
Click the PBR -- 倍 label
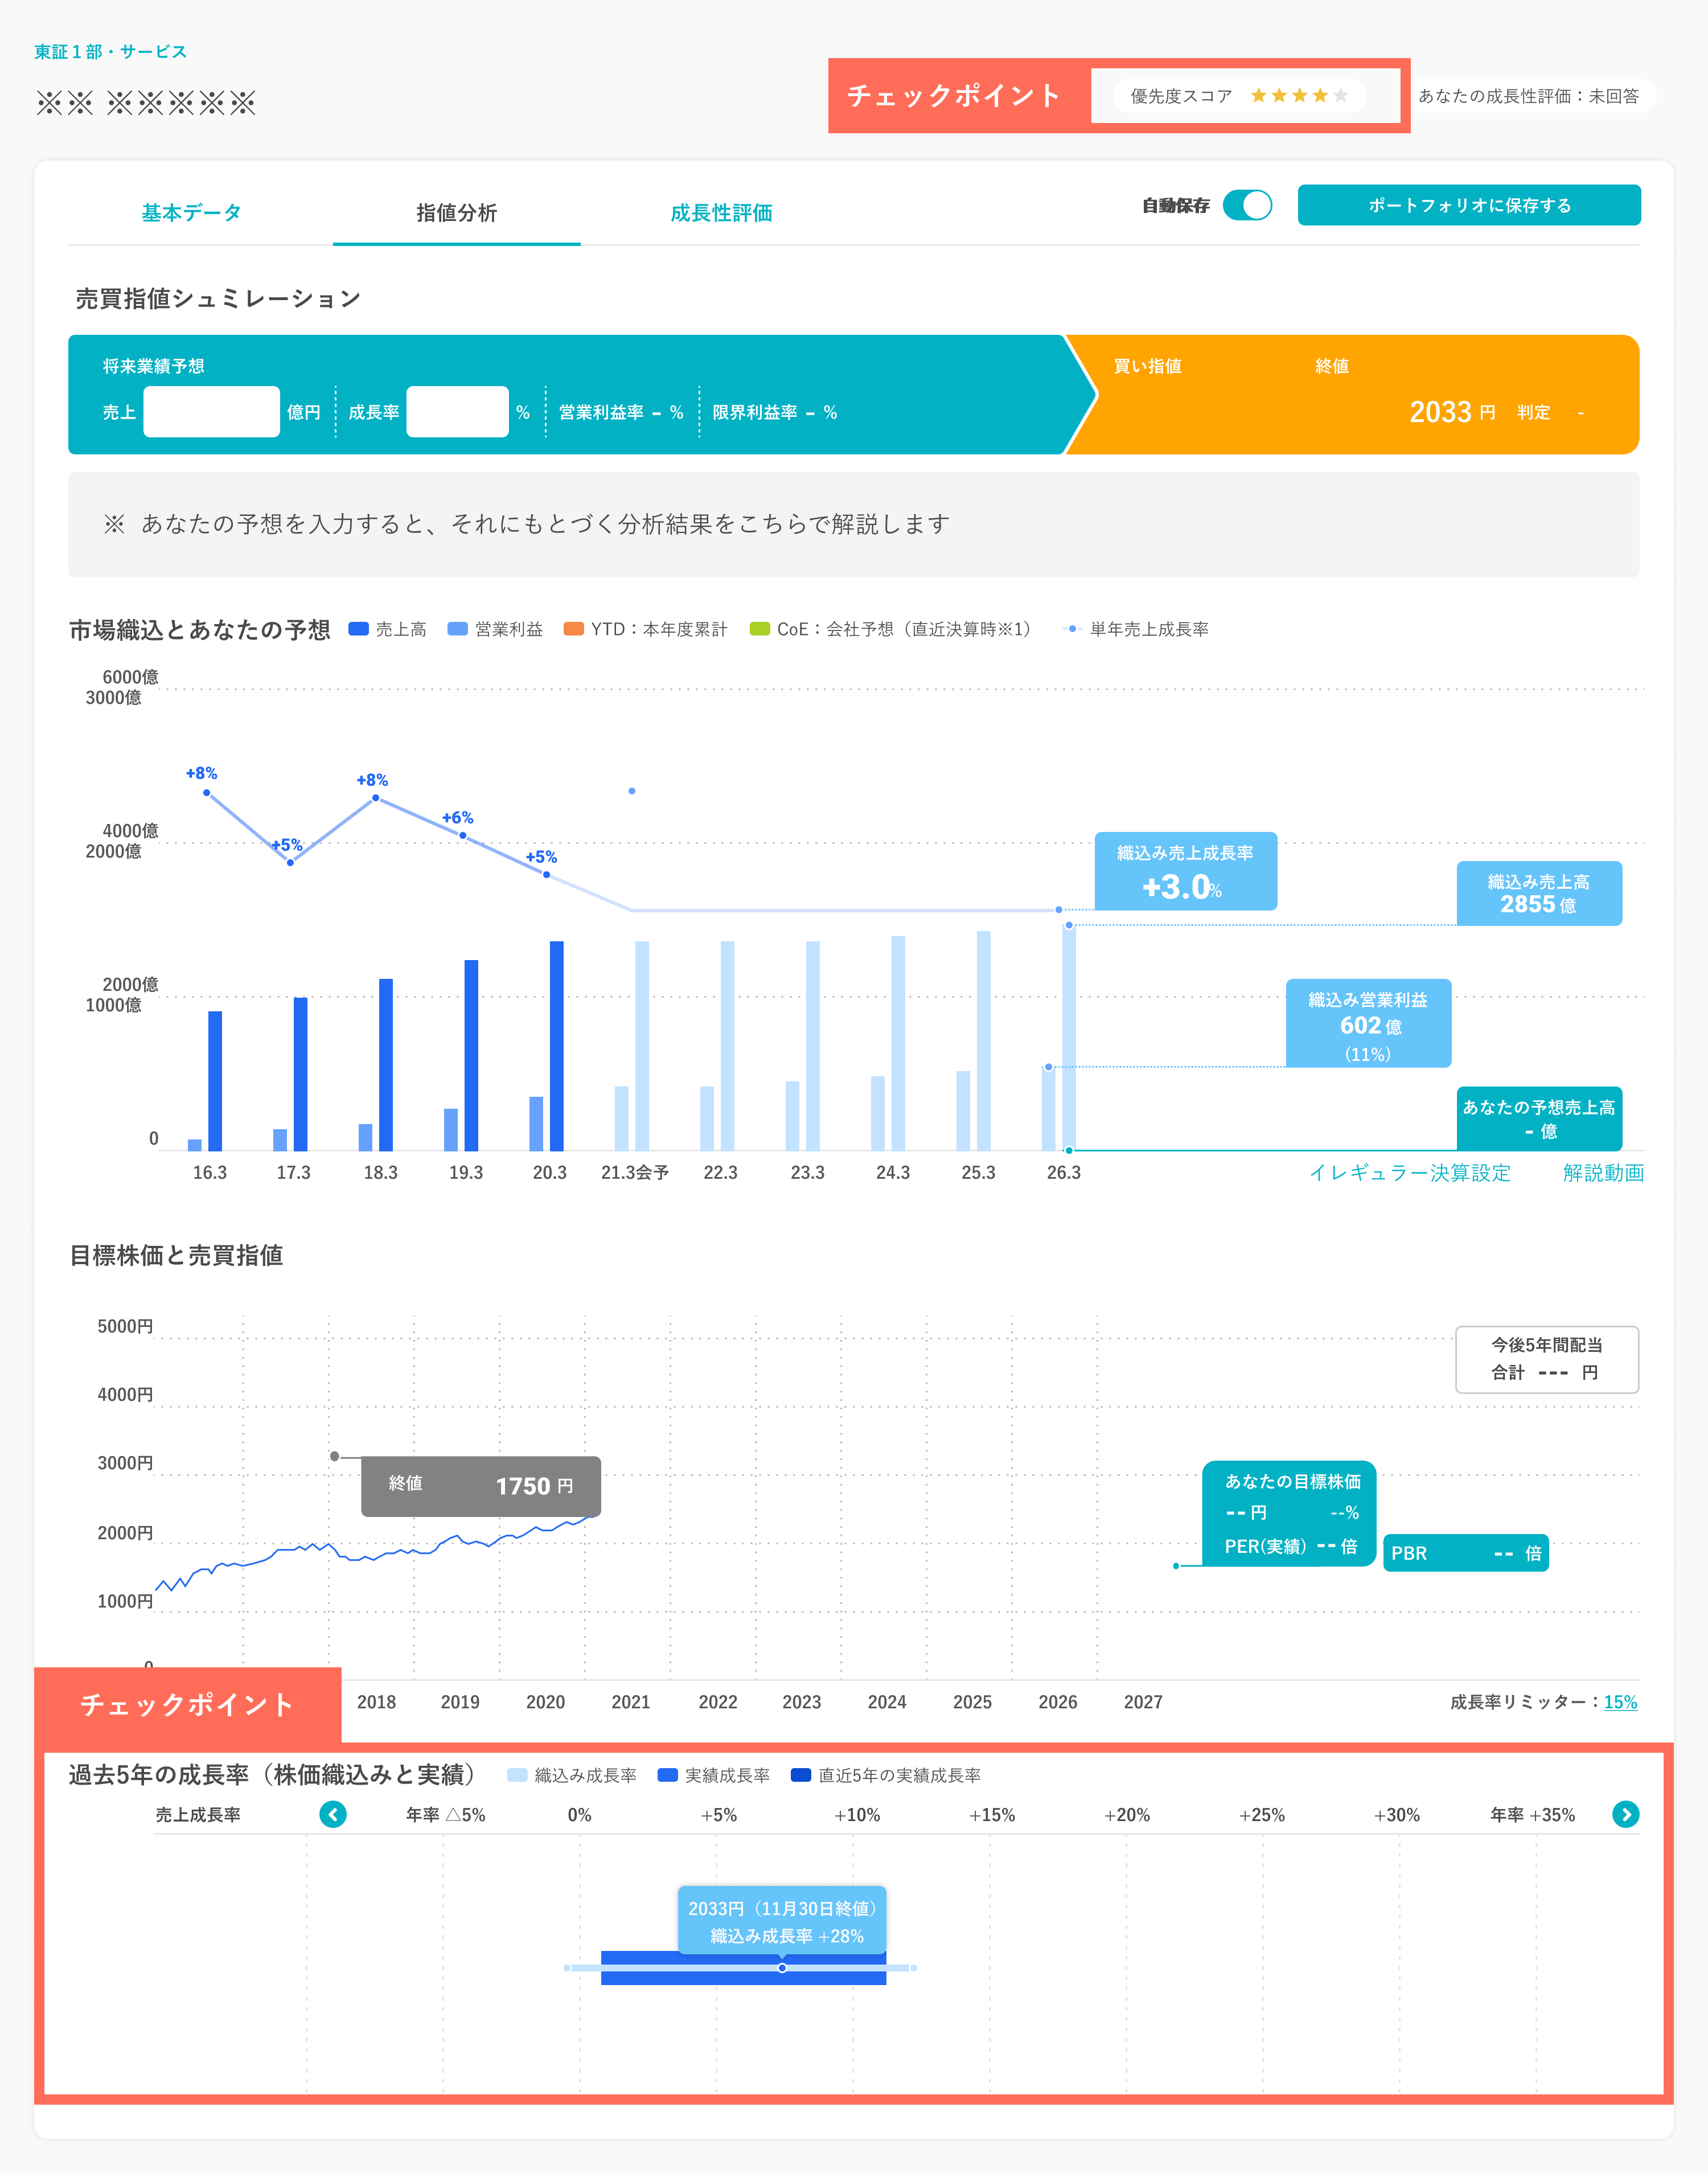[1466, 1553]
